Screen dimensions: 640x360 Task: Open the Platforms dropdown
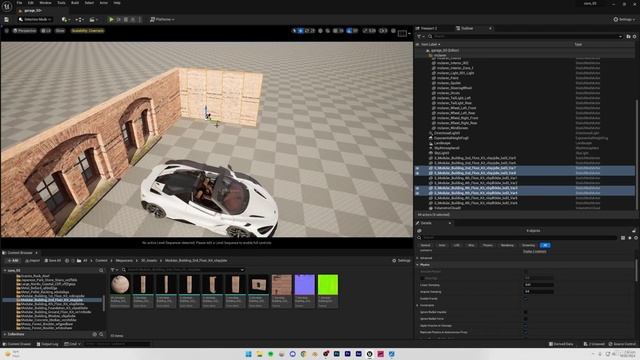tap(162, 19)
